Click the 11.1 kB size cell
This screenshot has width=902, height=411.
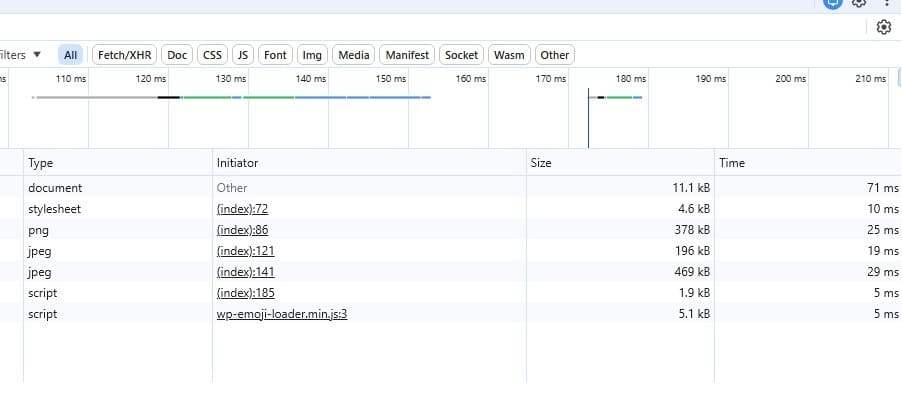point(620,188)
